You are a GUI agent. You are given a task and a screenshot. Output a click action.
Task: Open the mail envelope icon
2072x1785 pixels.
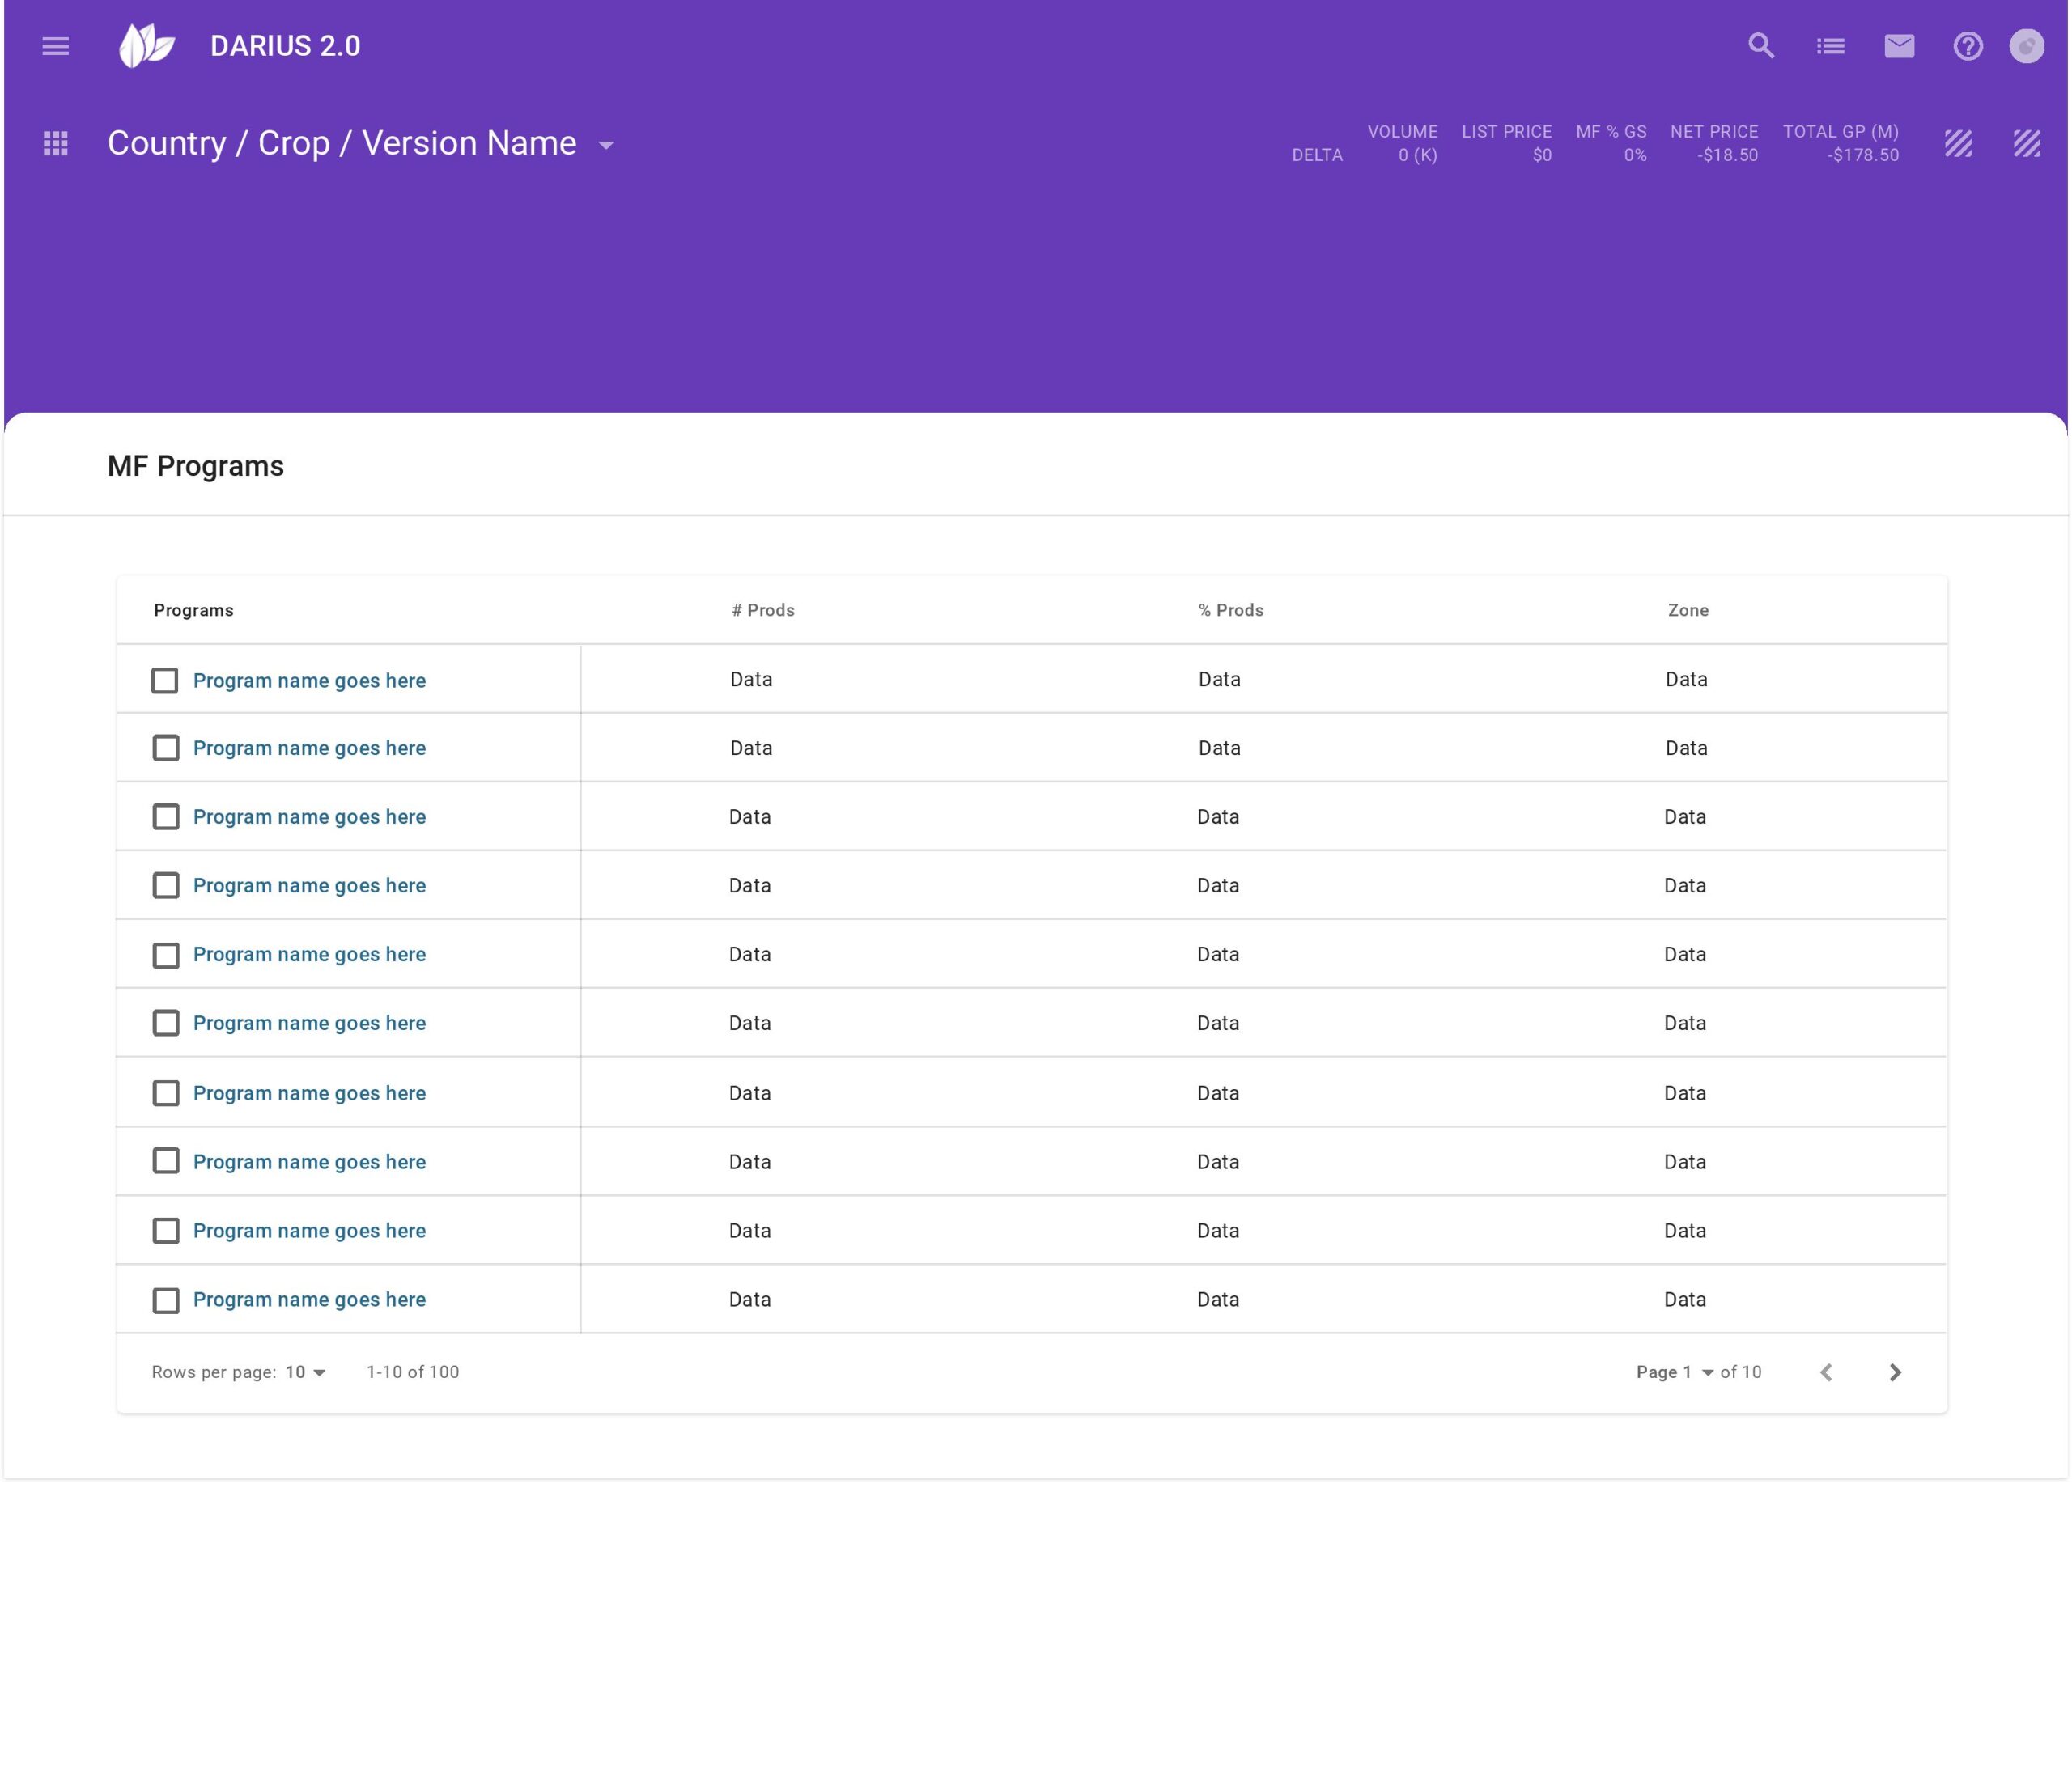[x=1899, y=46]
